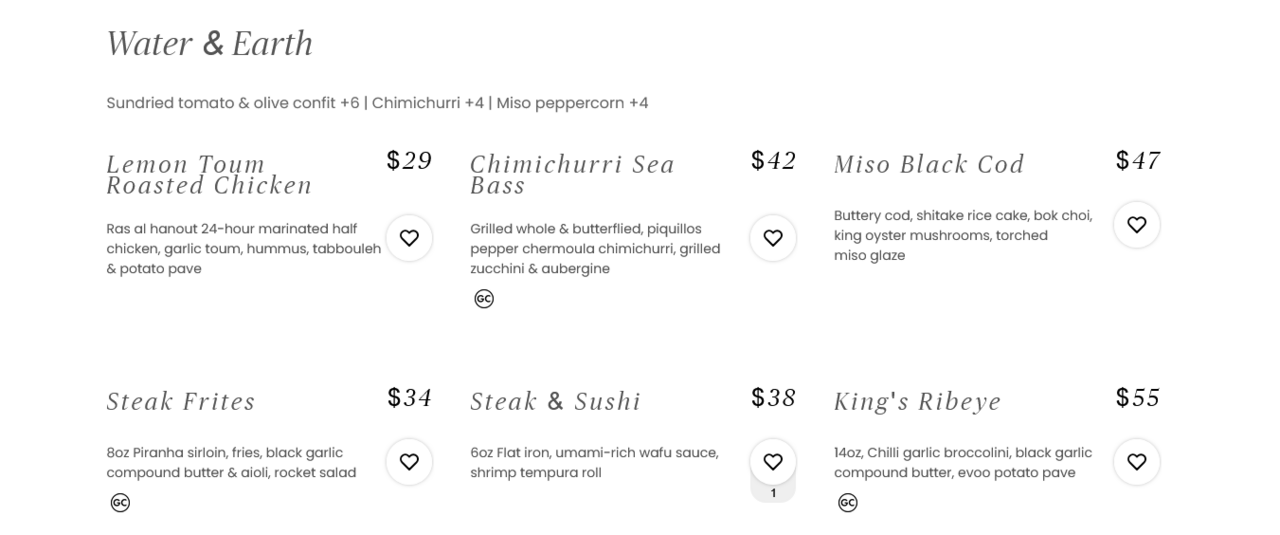Click the $42 Sea Bass price

point(773,161)
